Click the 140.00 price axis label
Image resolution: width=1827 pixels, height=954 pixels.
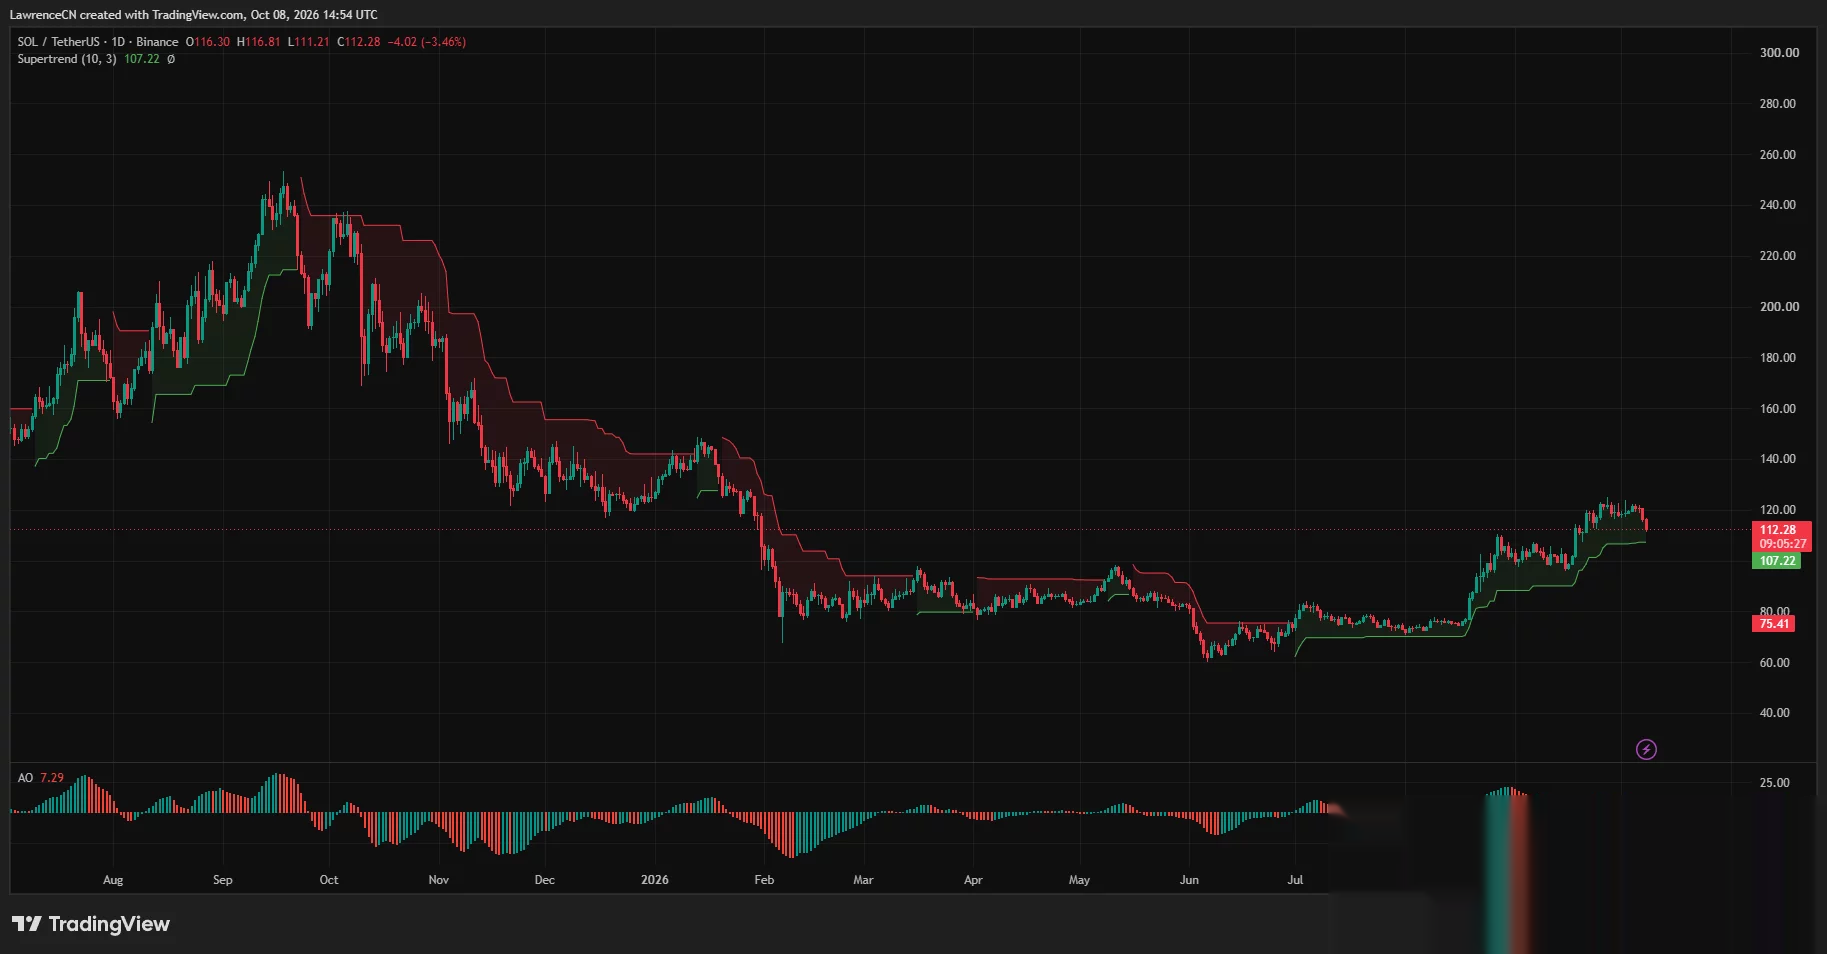1777,459
